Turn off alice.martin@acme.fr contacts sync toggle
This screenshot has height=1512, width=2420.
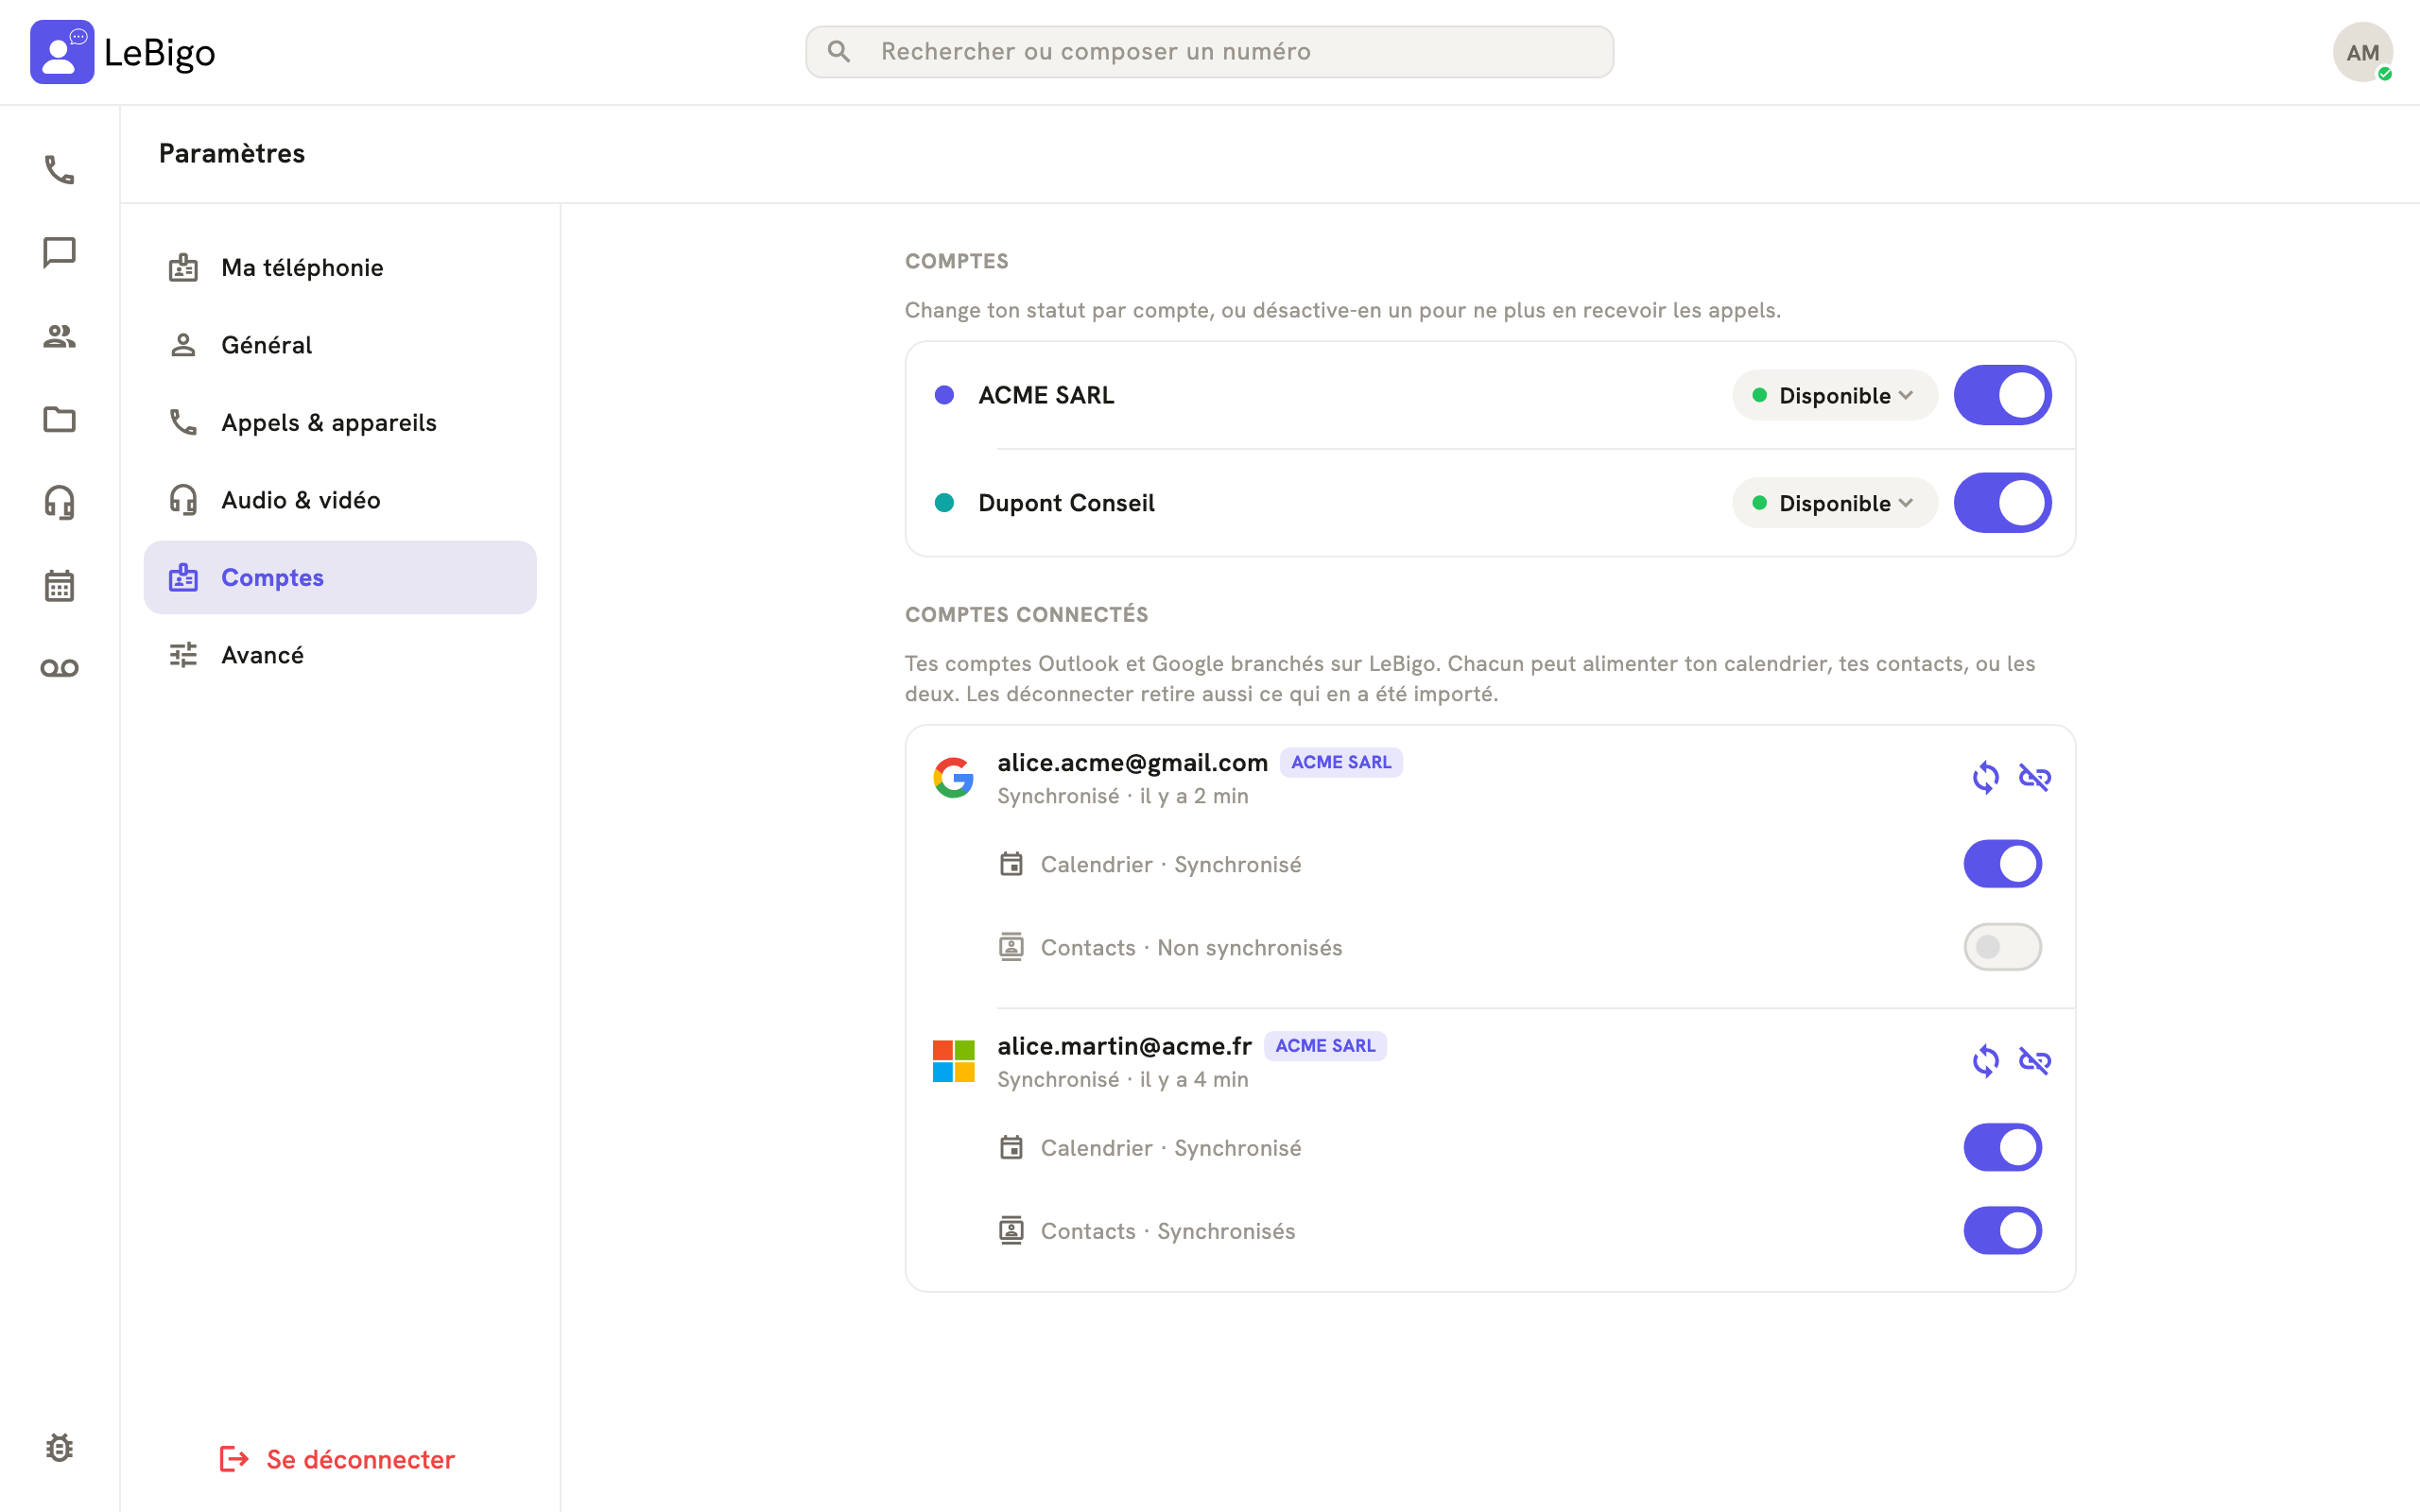pos(2002,1230)
